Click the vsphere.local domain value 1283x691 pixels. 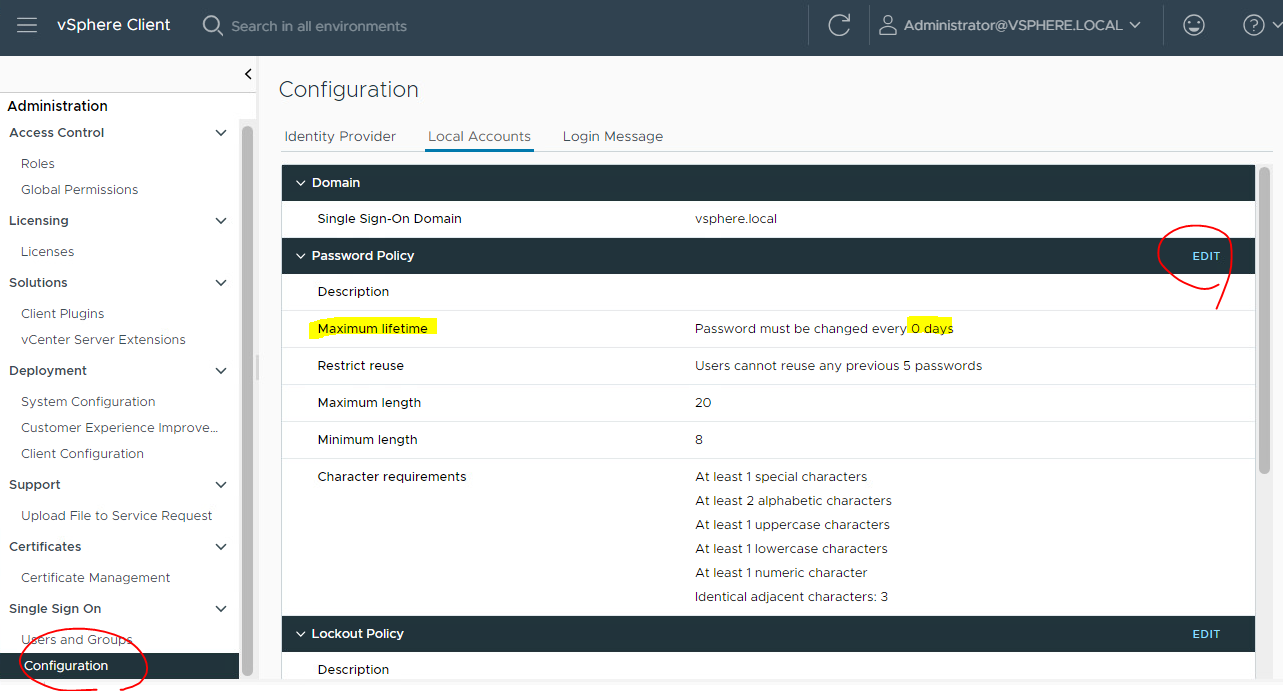736,219
